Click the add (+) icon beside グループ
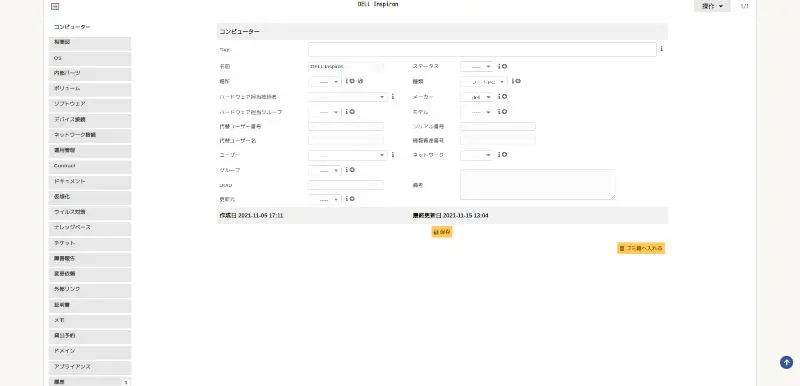Screen dimensions: 800x386 click(352, 170)
